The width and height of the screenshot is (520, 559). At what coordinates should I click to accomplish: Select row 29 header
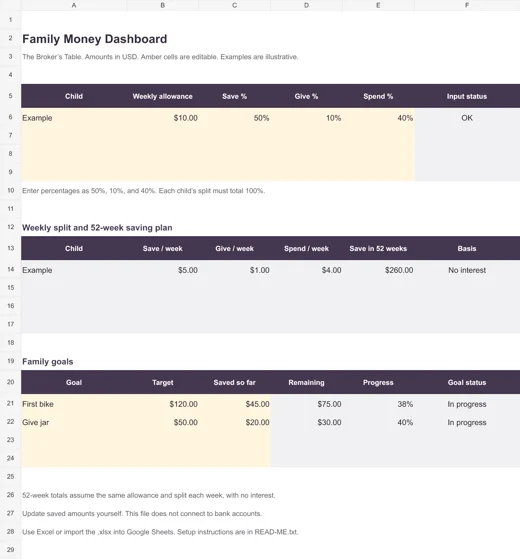[x=10, y=550]
